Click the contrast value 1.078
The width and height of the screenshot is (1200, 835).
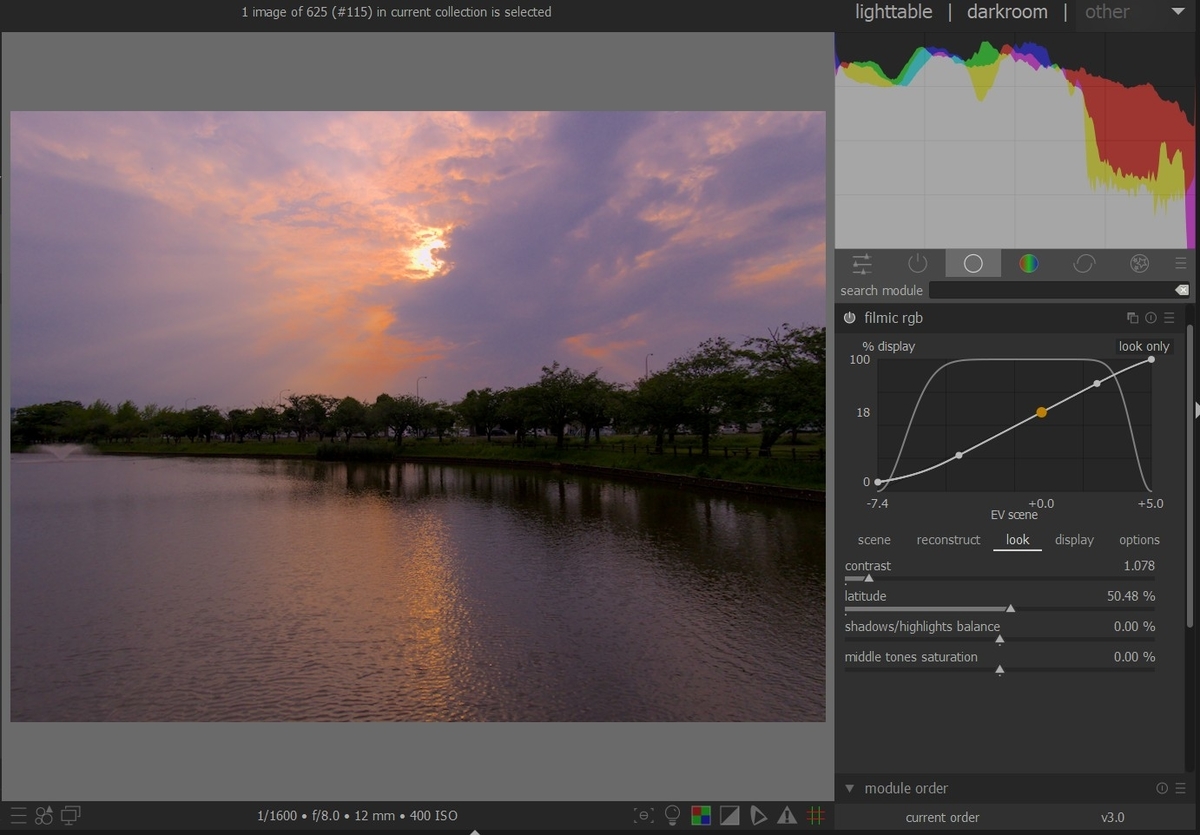click(1139, 566)
